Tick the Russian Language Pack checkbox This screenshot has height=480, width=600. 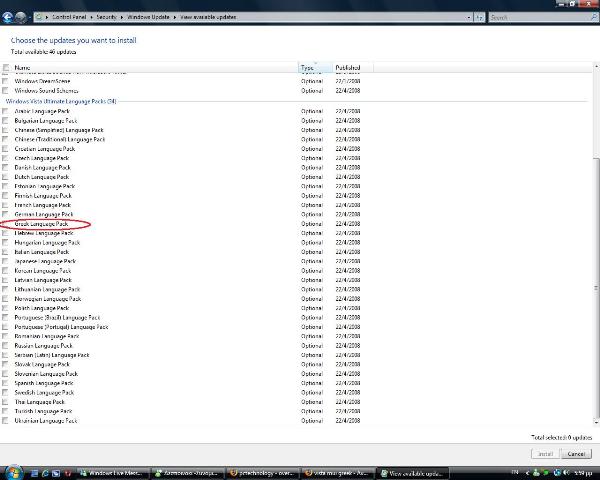(x=5, y=346)
